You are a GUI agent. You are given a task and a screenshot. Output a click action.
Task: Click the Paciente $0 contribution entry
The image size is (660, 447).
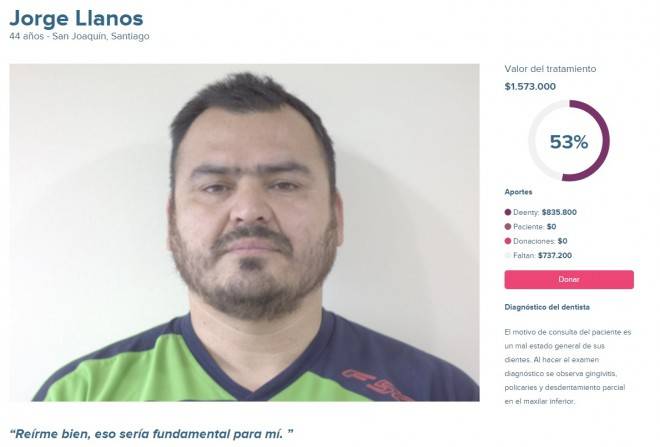click(535, 226)
